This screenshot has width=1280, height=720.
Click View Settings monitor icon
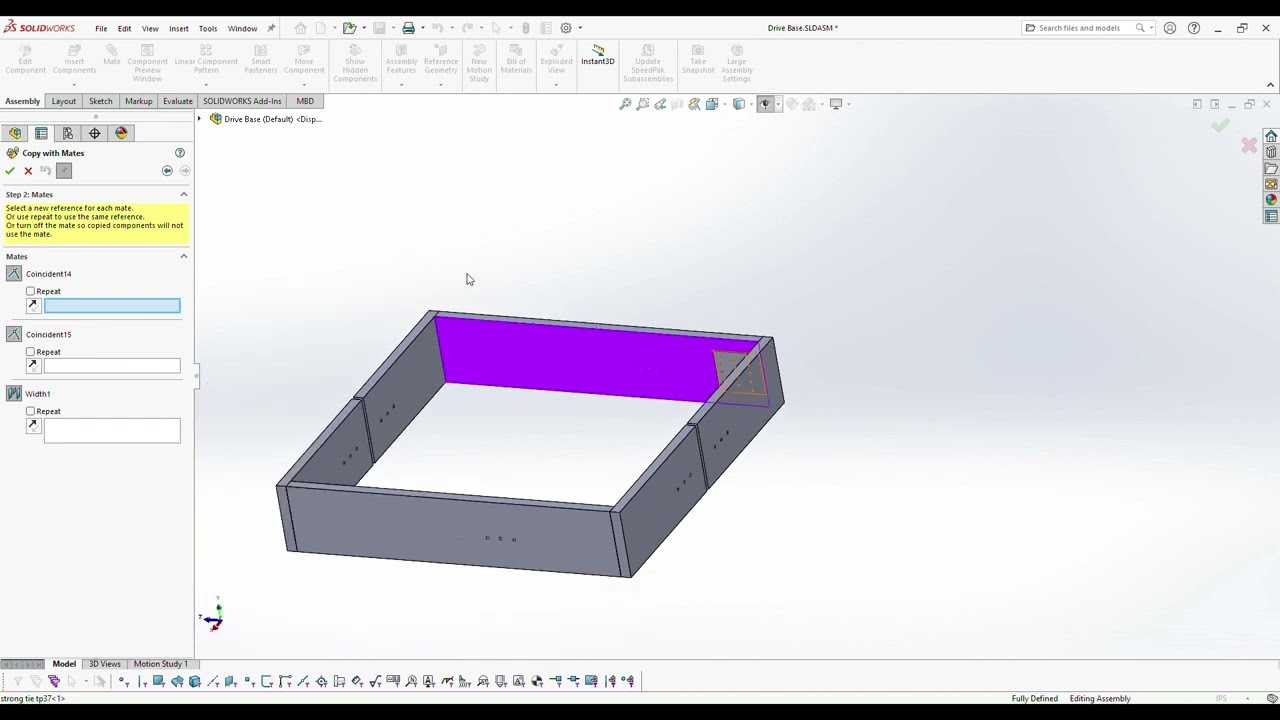(836, 104)
